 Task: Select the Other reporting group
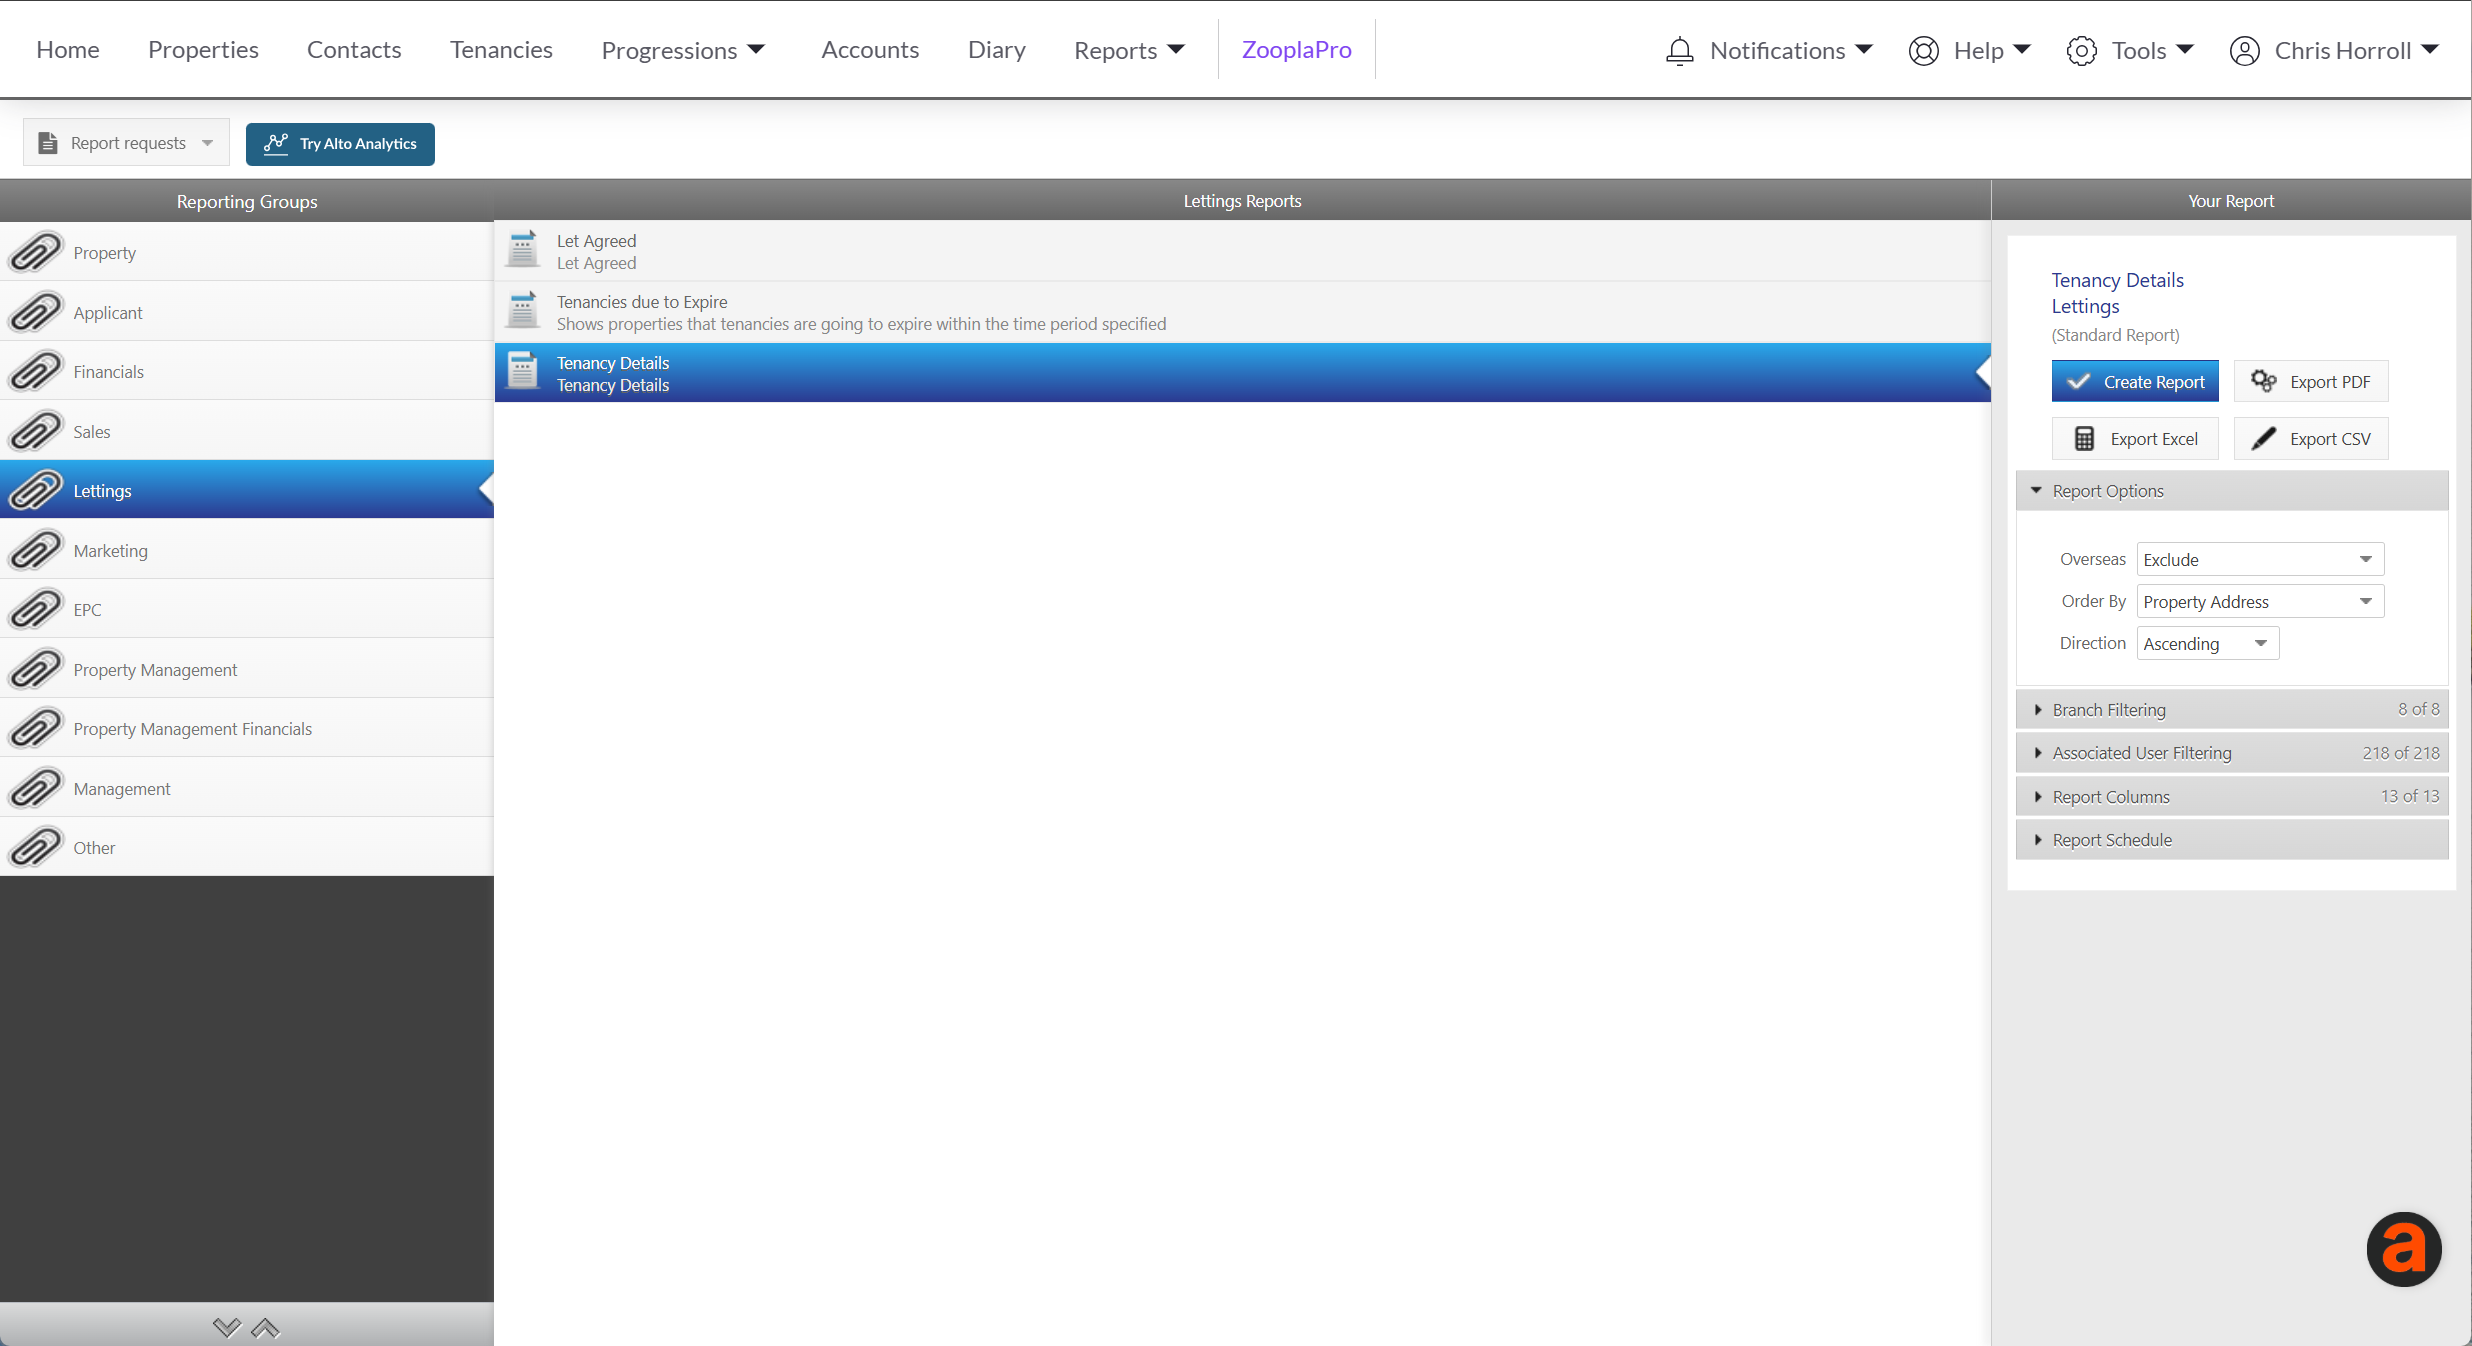247,847
